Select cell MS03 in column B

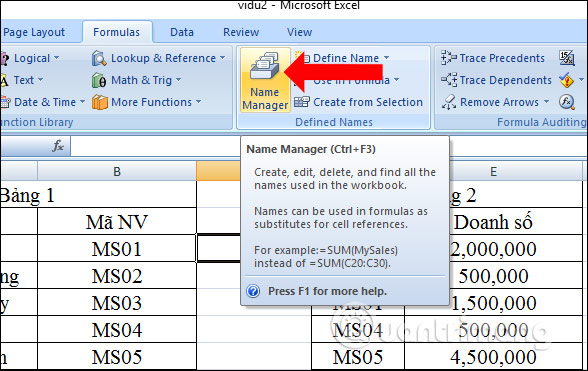pyautogui.click(x=117, y=302)
